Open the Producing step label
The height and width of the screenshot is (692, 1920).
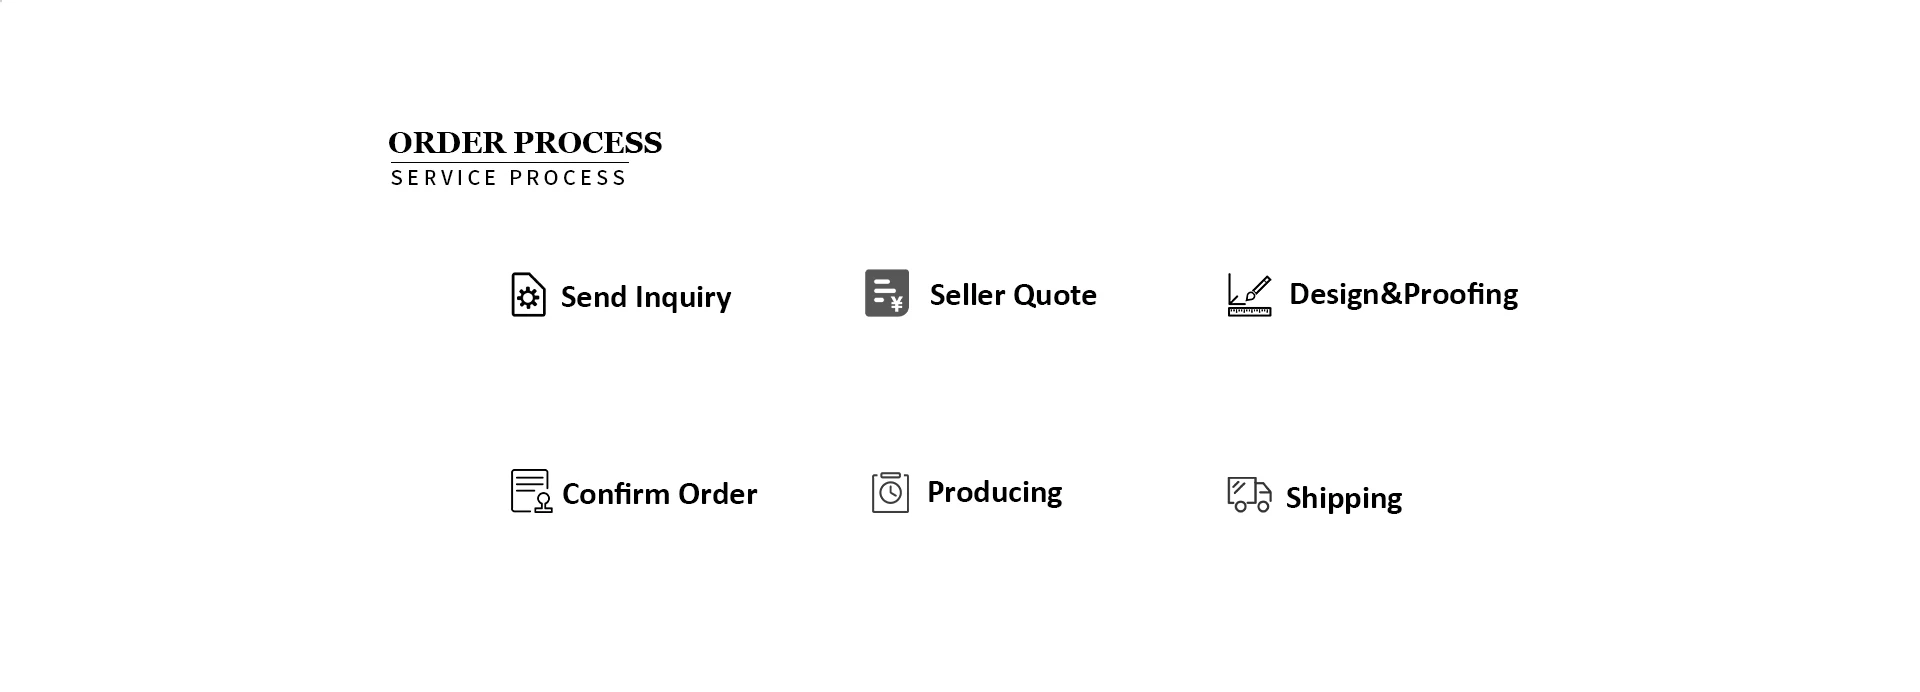coord(994,492)
